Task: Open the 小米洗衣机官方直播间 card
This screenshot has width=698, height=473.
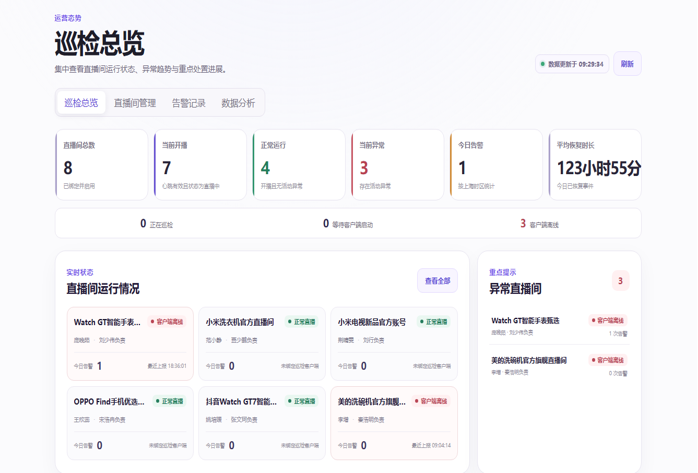Action: (x=262, y=344)
